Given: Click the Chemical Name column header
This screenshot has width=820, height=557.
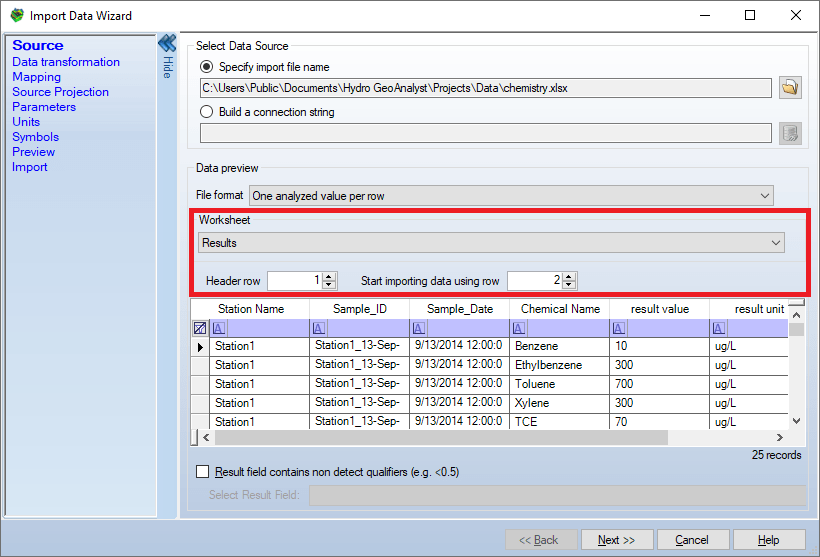Looking at the screenshot, I should click(560, 309).
